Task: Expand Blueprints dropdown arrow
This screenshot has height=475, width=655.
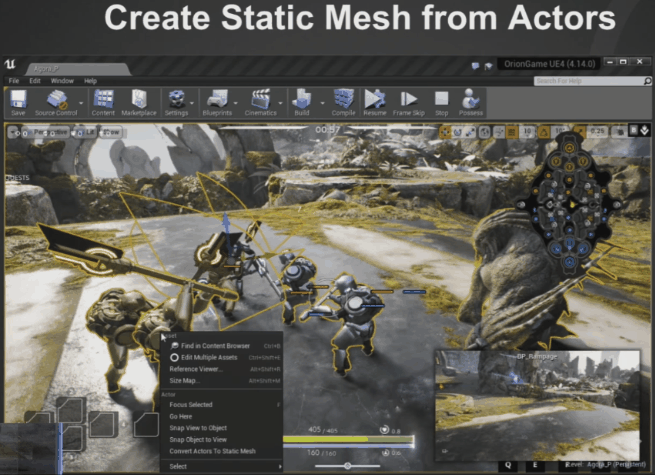Action: tap(236, 103)
